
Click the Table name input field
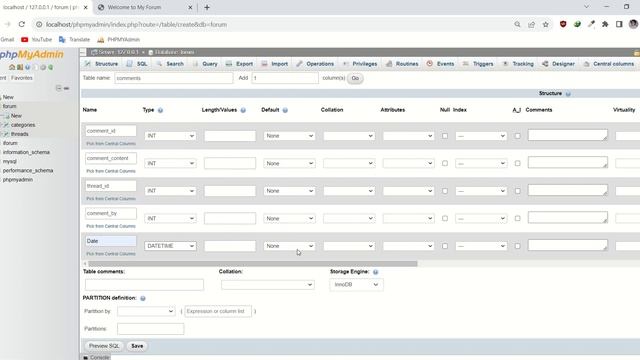point(174,78)
